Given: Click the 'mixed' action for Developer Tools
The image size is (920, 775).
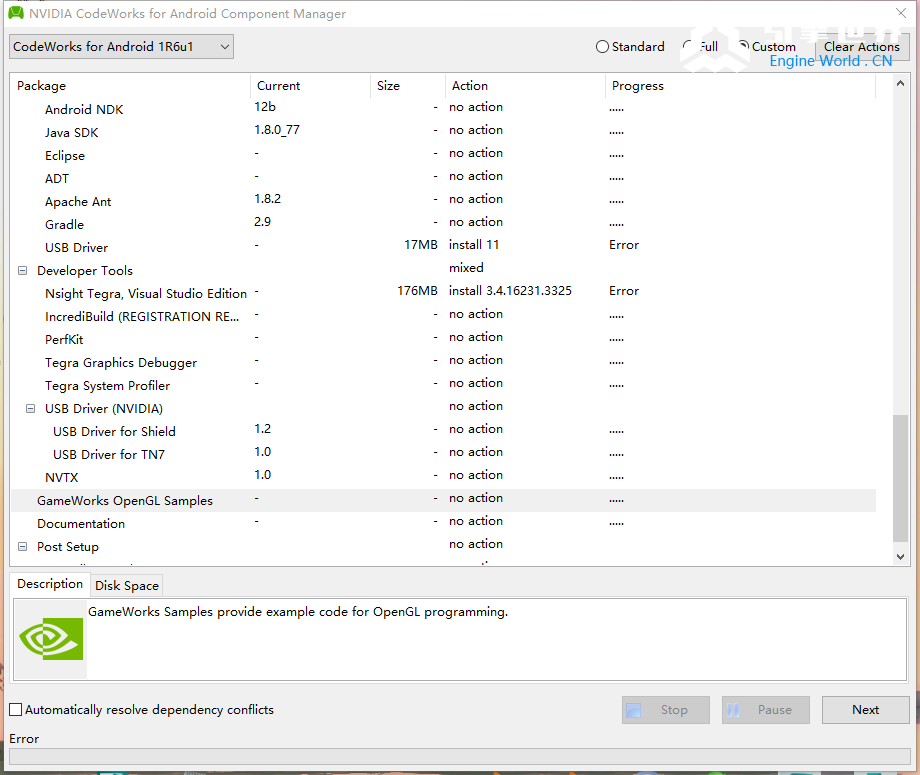Looking at the screenshot, I should 466,268.
